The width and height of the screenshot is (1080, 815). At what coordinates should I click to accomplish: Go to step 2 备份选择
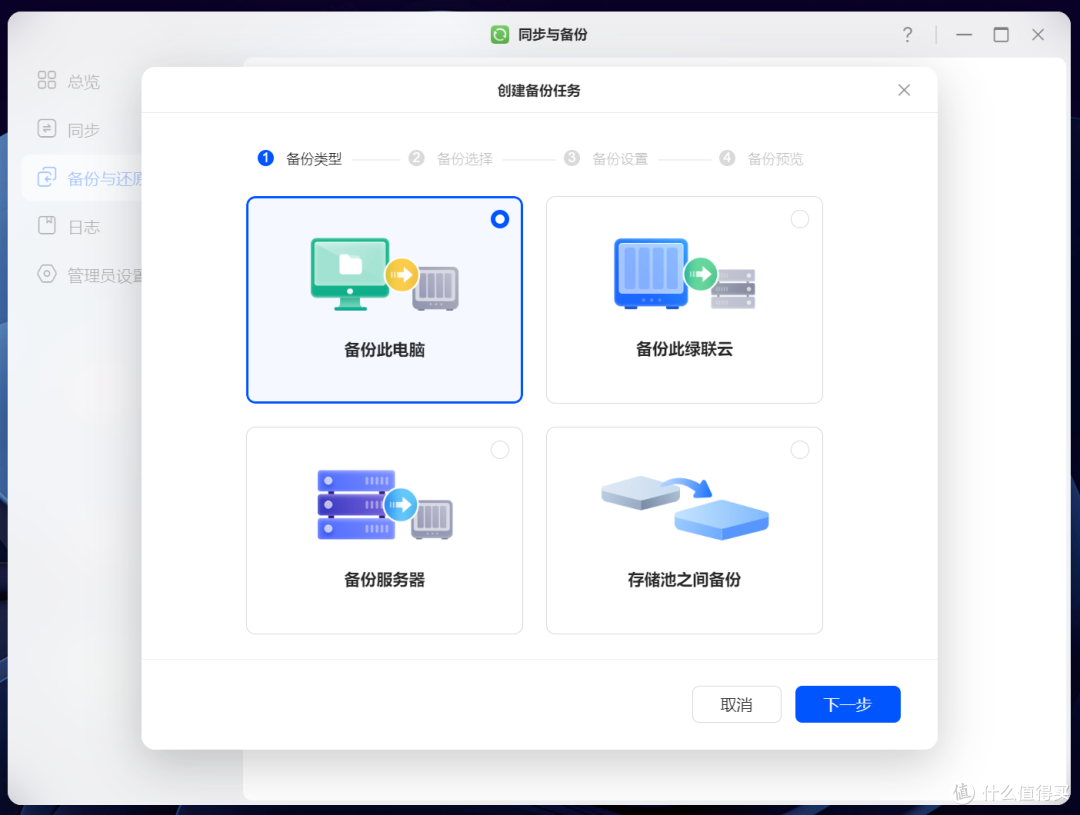tap(450, 158)
